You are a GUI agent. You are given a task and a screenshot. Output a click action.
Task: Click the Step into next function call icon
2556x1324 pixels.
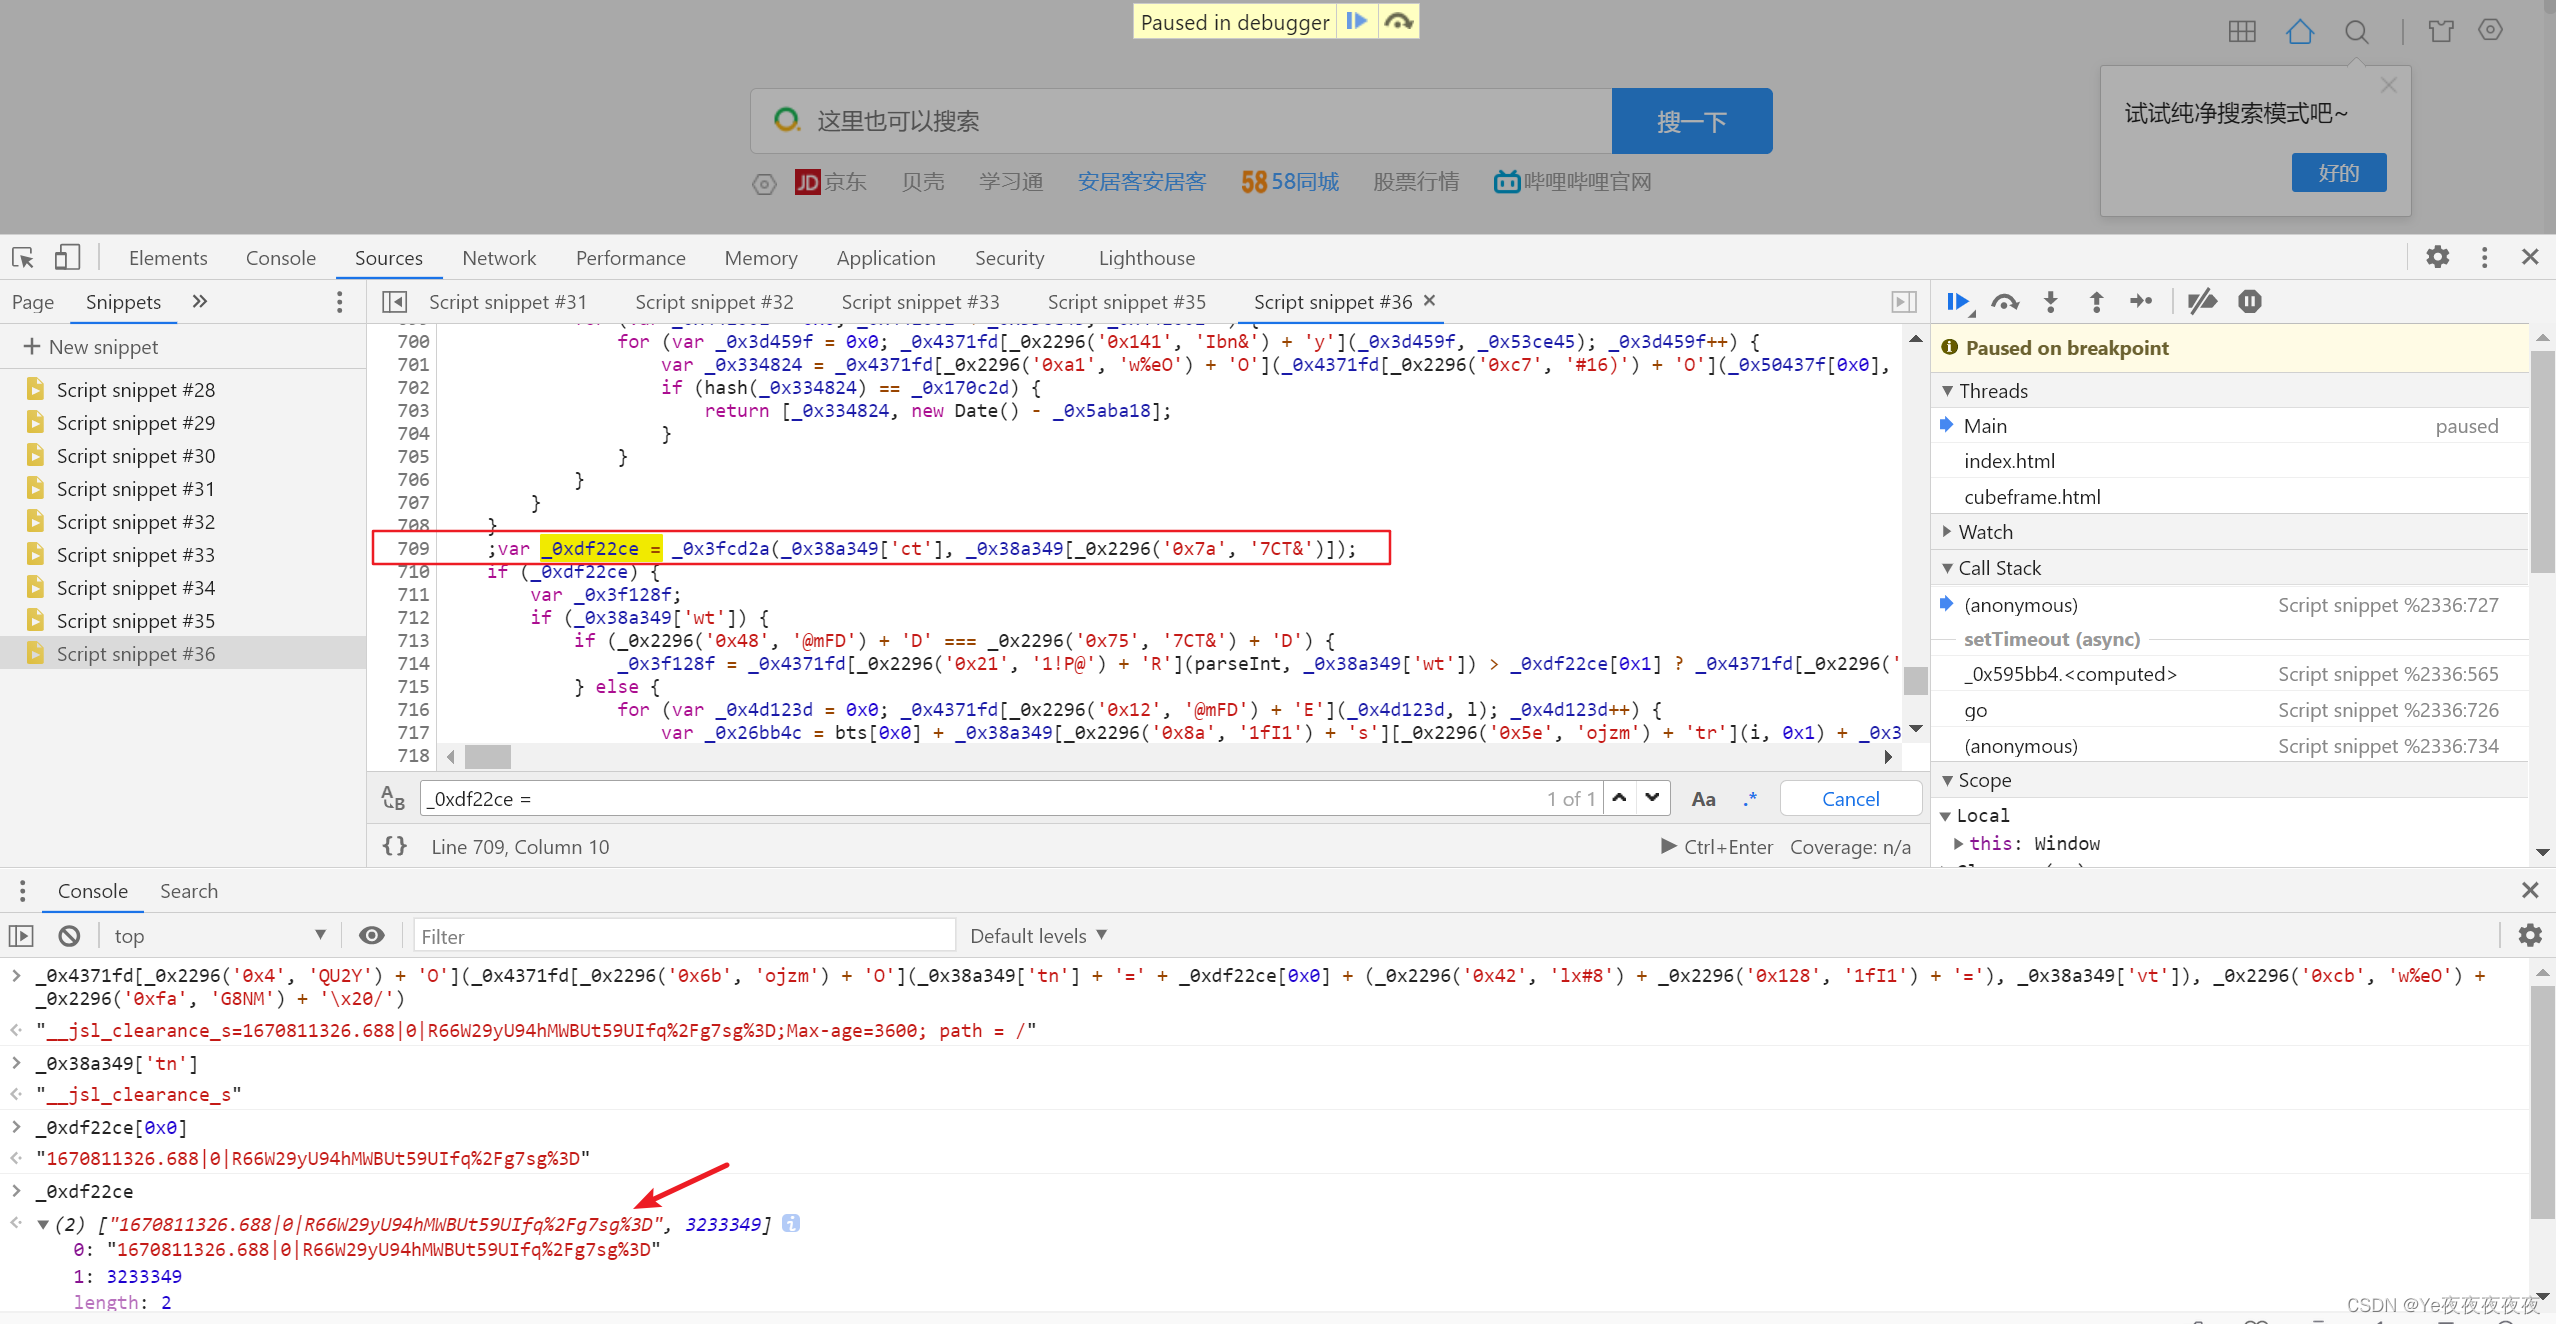coord(2048,301)
